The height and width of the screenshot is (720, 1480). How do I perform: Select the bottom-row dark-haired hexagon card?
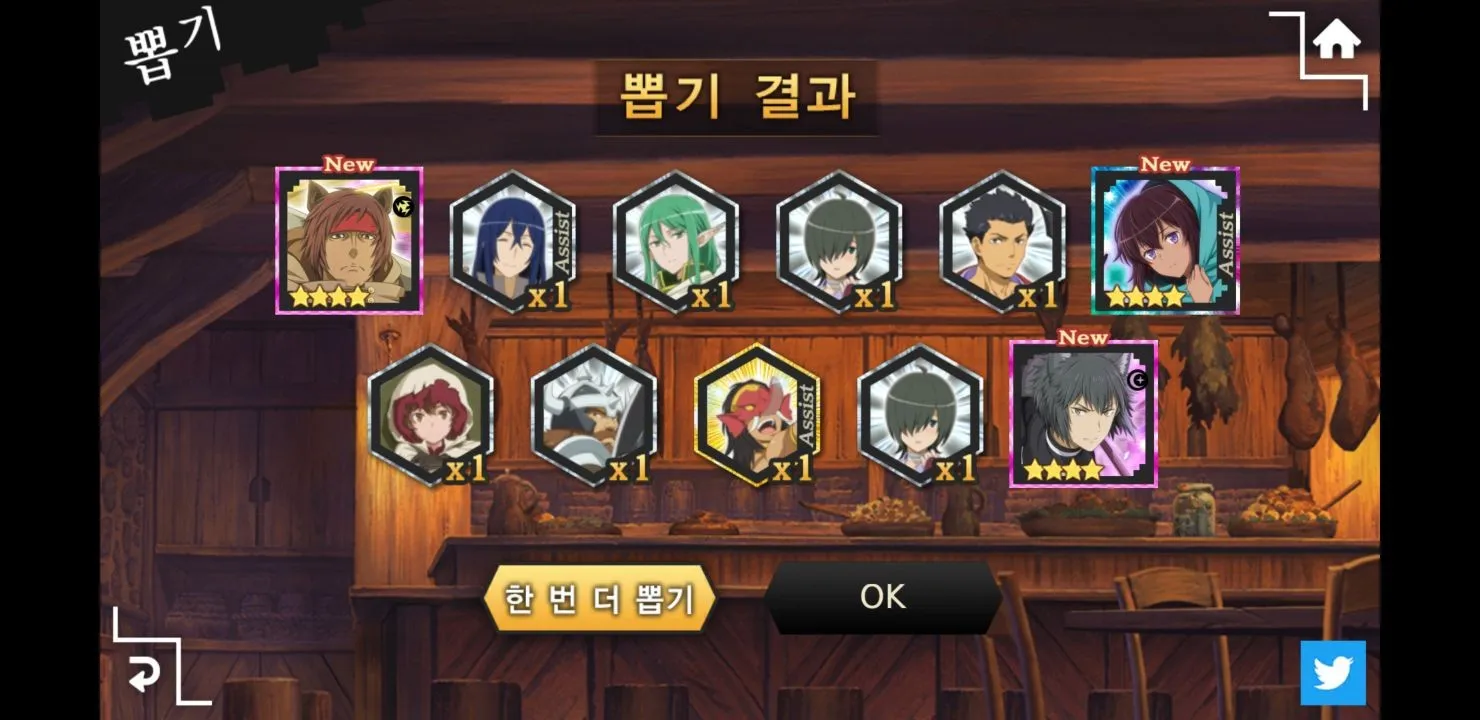click(921, 415)
